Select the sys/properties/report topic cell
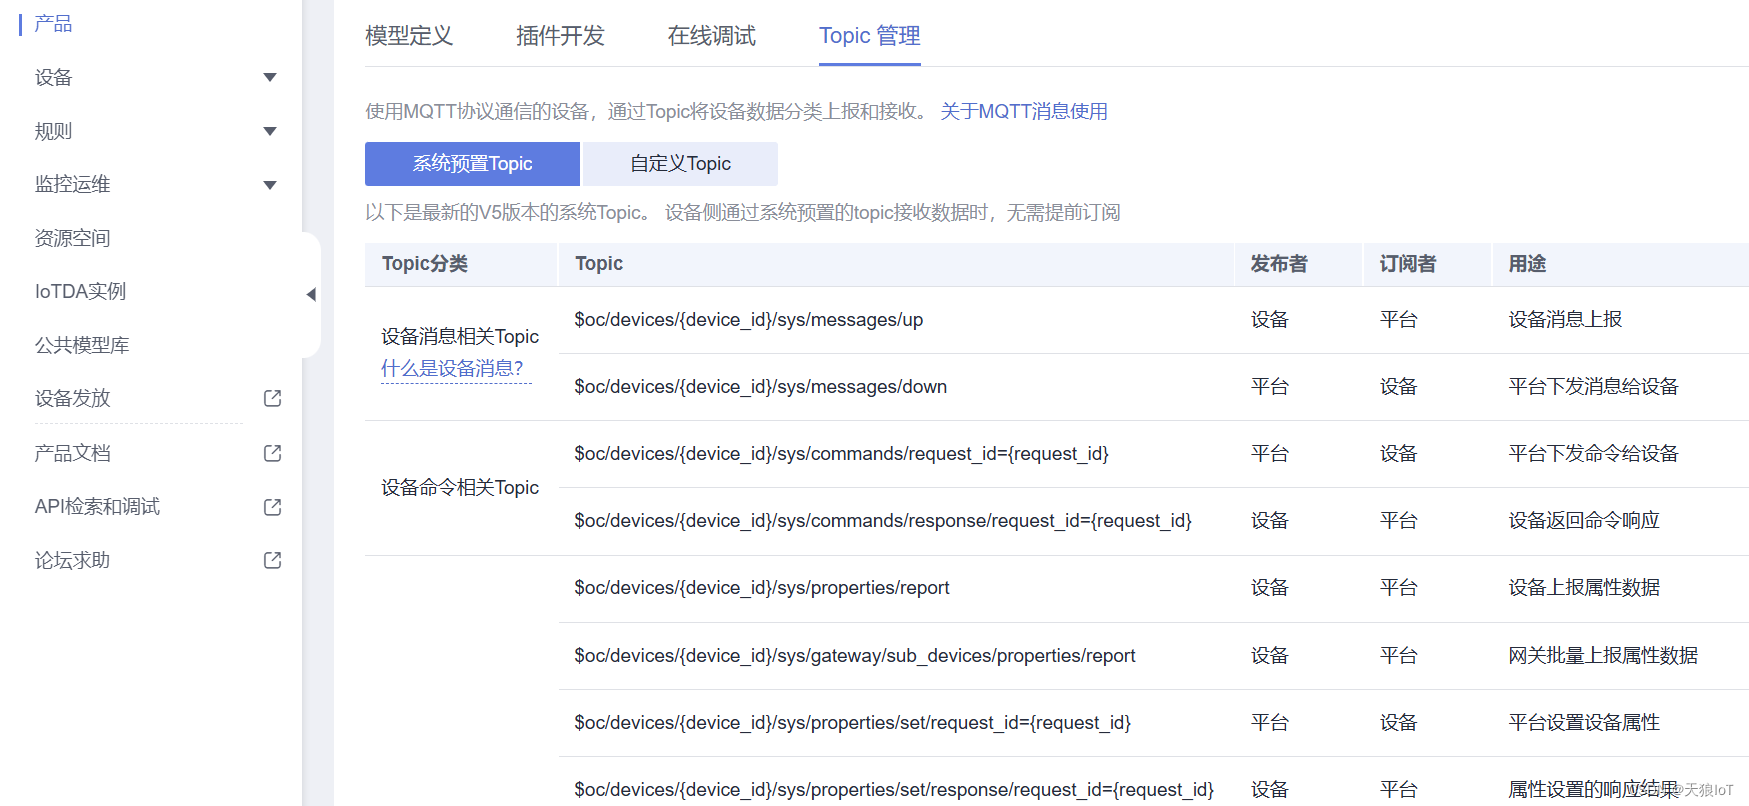This screenshot has height=806, width=1749. point(762,588)
